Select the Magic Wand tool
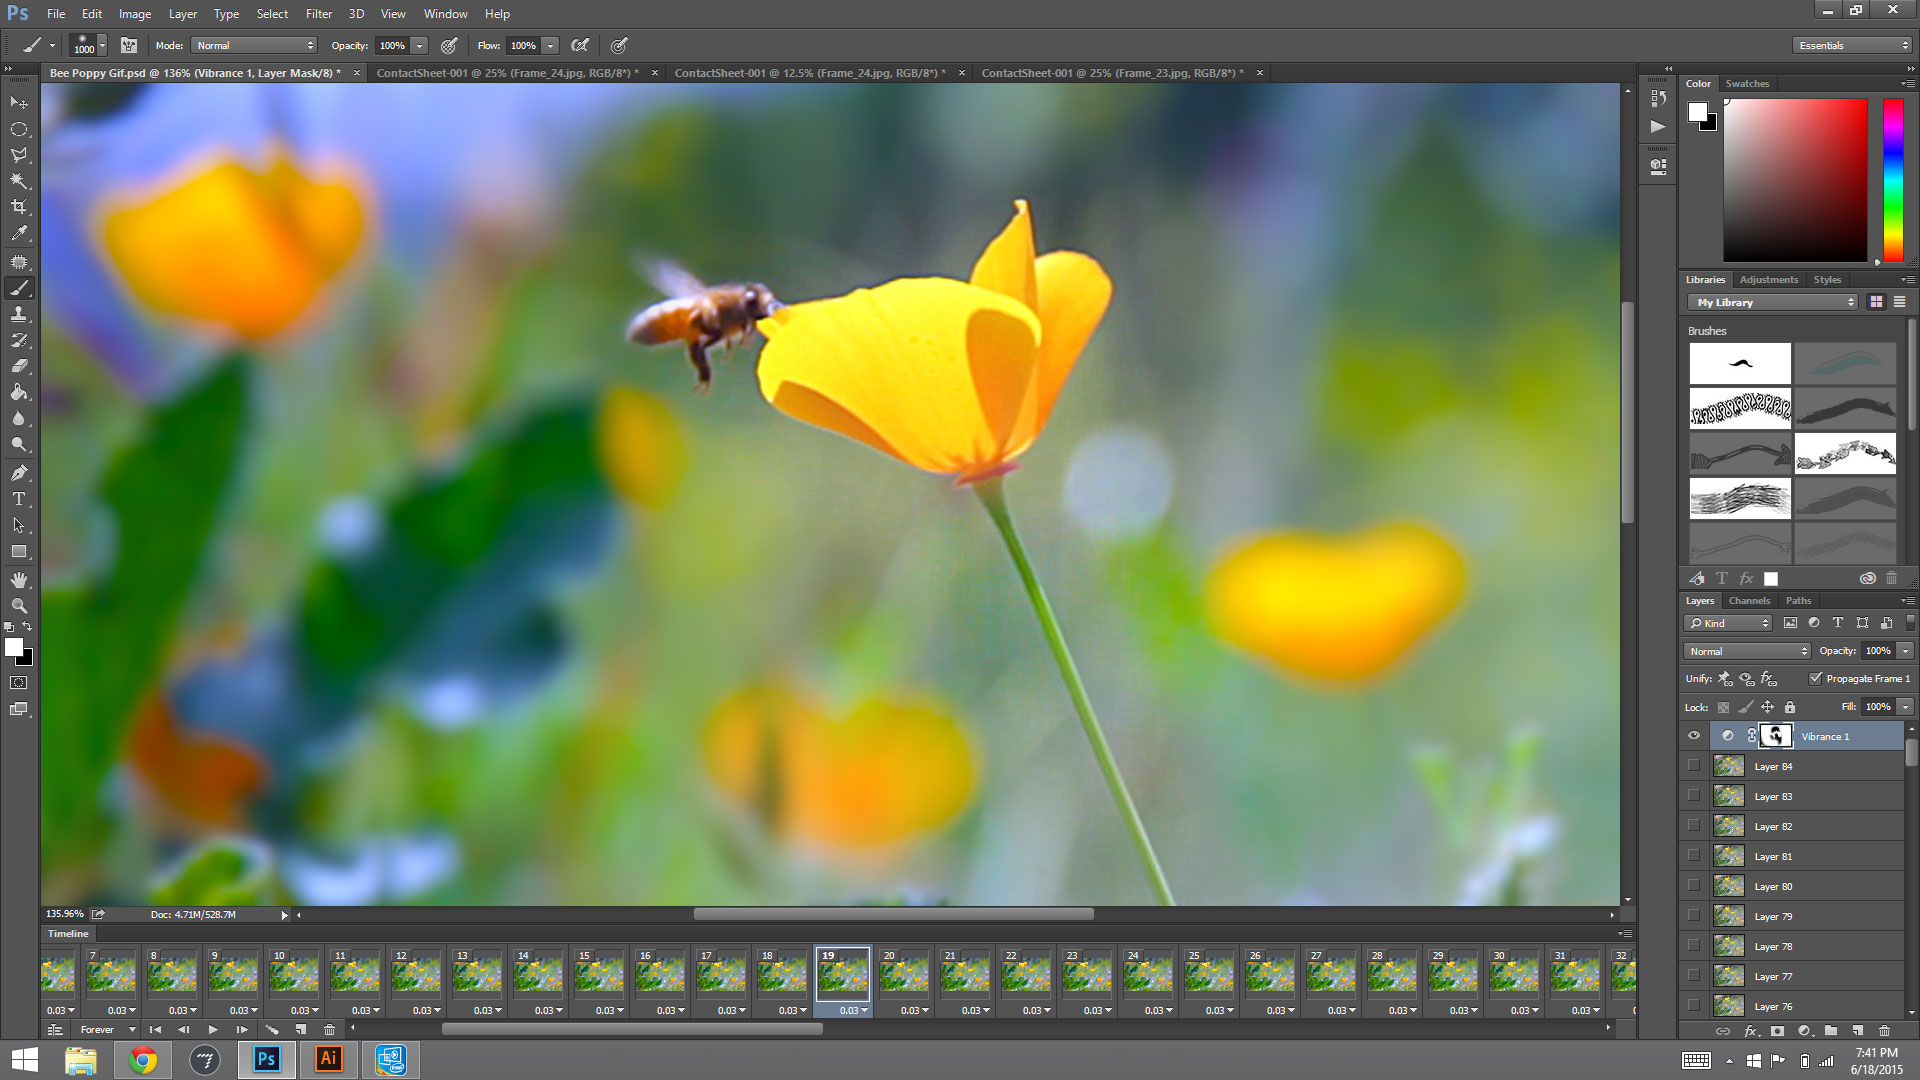This screenshot has width=1920, height=1080. [19, 181]
